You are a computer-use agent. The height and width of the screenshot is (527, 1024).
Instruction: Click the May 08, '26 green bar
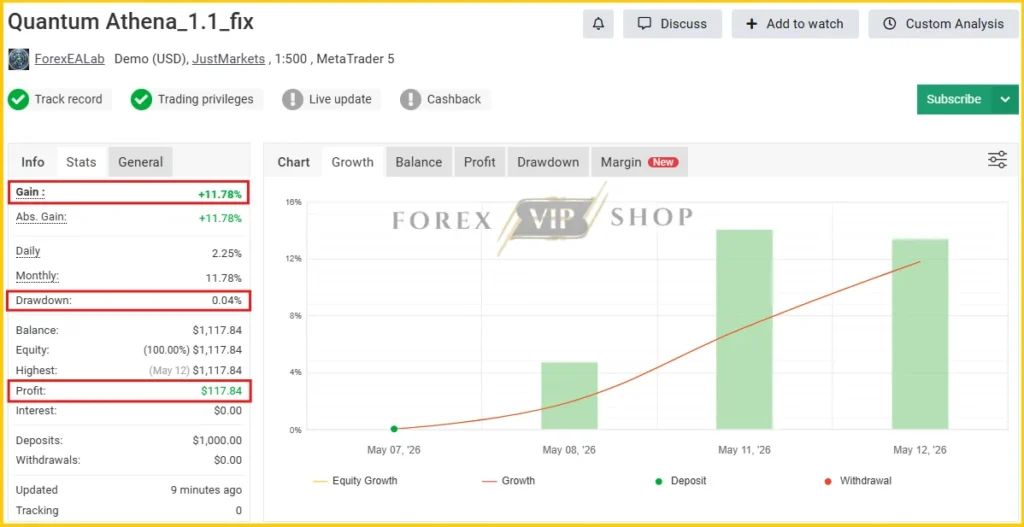click(x=569, y=396)
